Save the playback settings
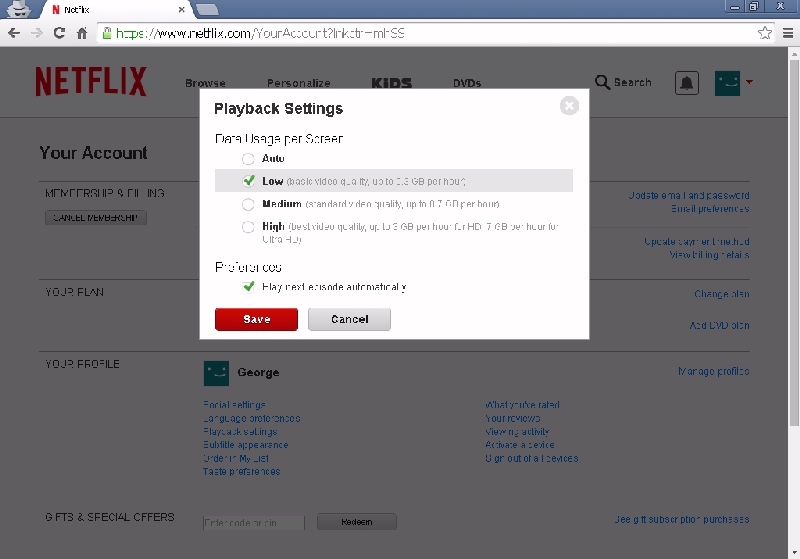 pos(256,319)
